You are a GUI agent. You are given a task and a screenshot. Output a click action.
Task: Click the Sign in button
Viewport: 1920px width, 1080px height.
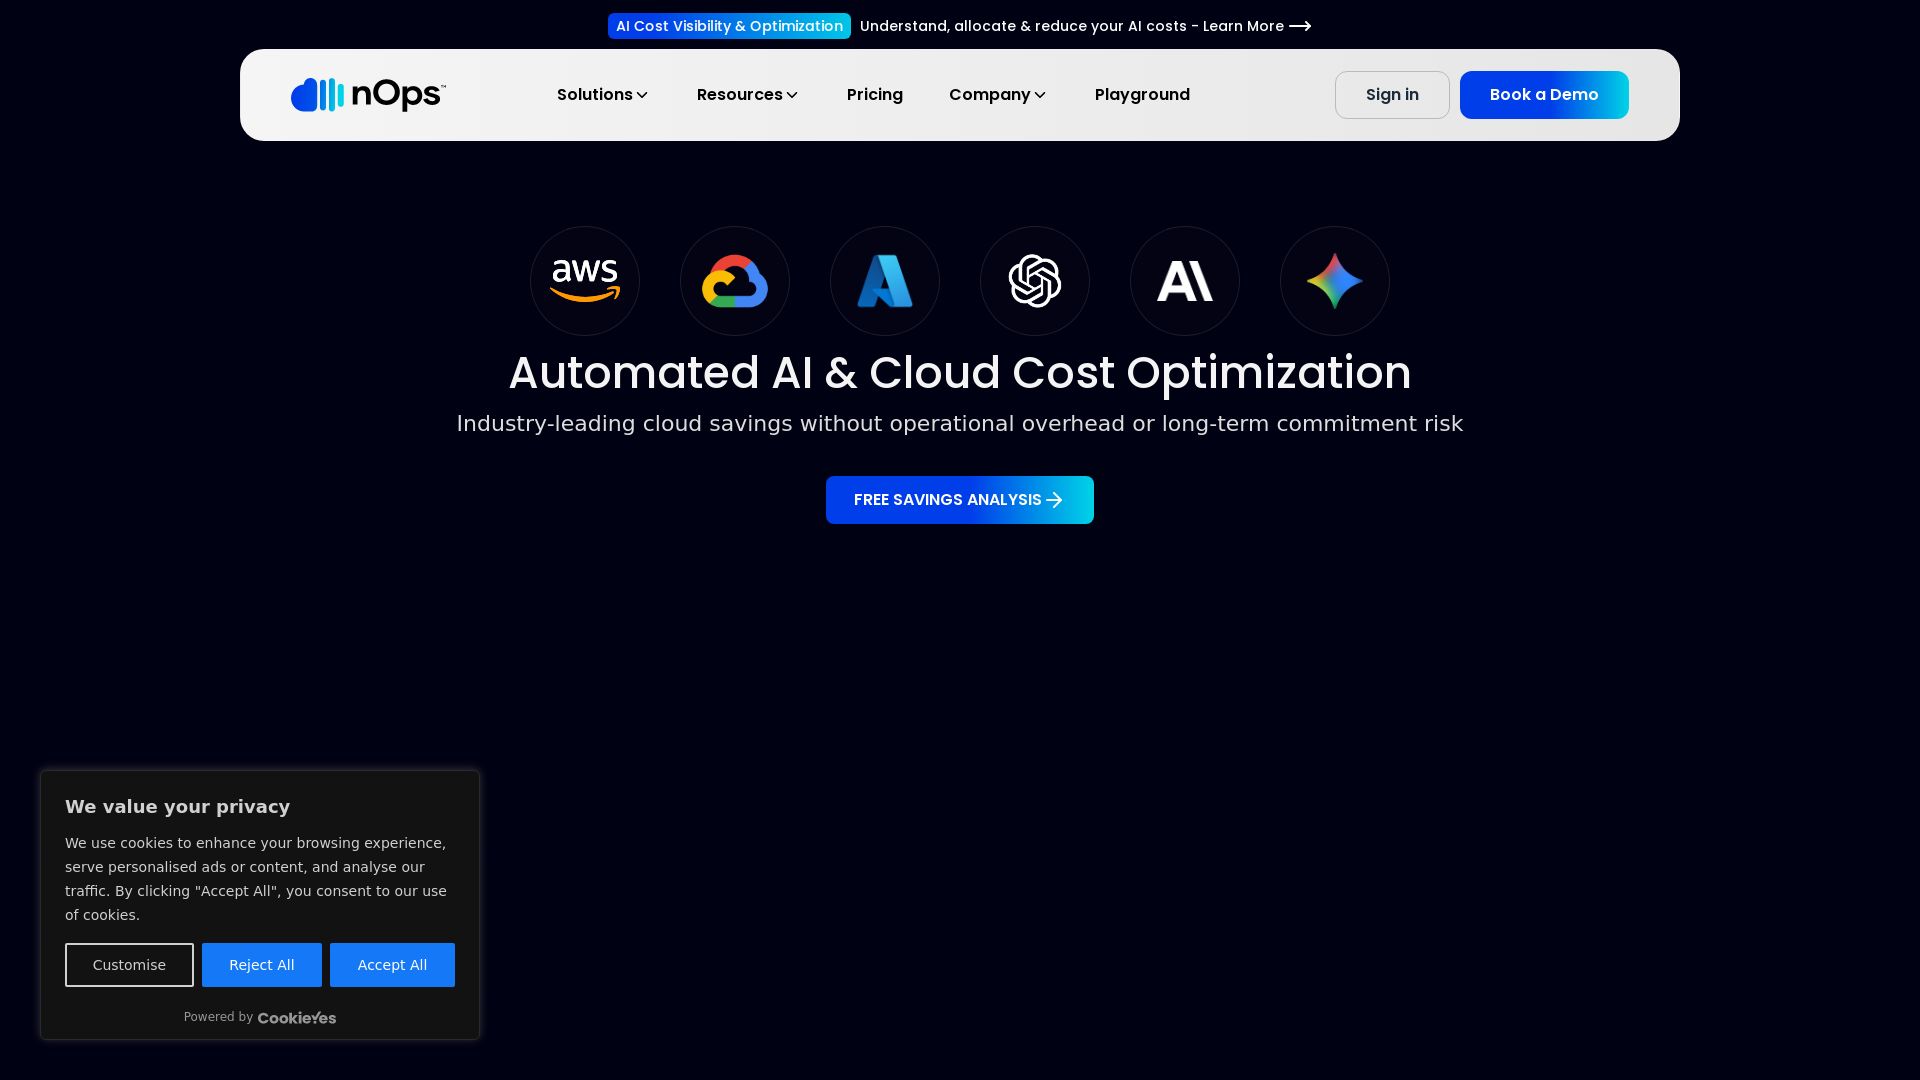click(x=1392, y=95)
